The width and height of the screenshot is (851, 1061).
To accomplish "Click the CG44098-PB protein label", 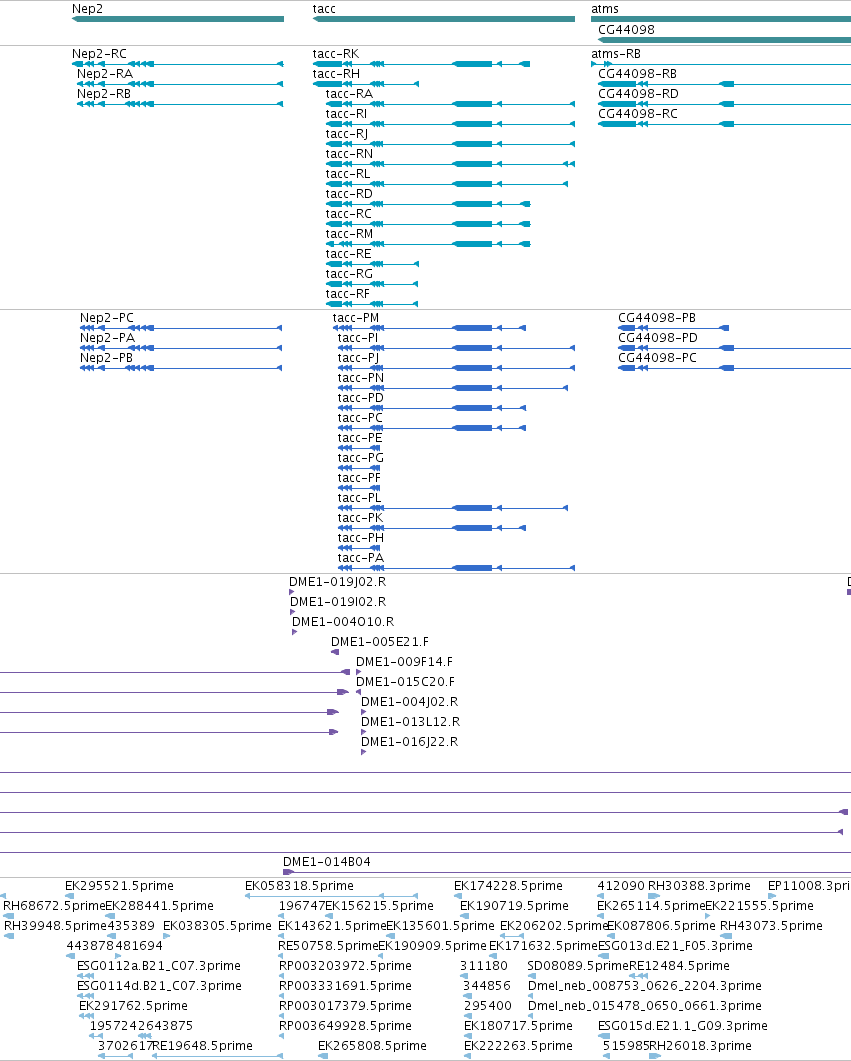I will 657,317.
